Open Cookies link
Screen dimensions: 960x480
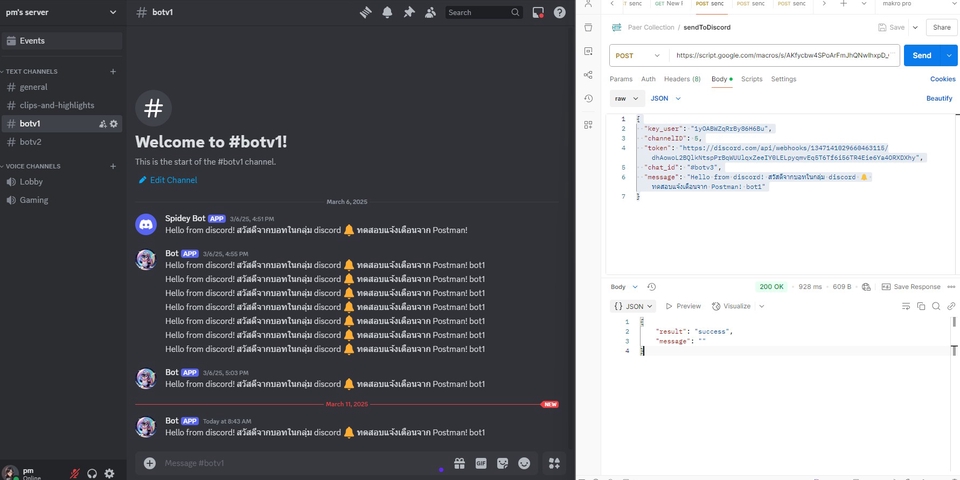[943, 79]
